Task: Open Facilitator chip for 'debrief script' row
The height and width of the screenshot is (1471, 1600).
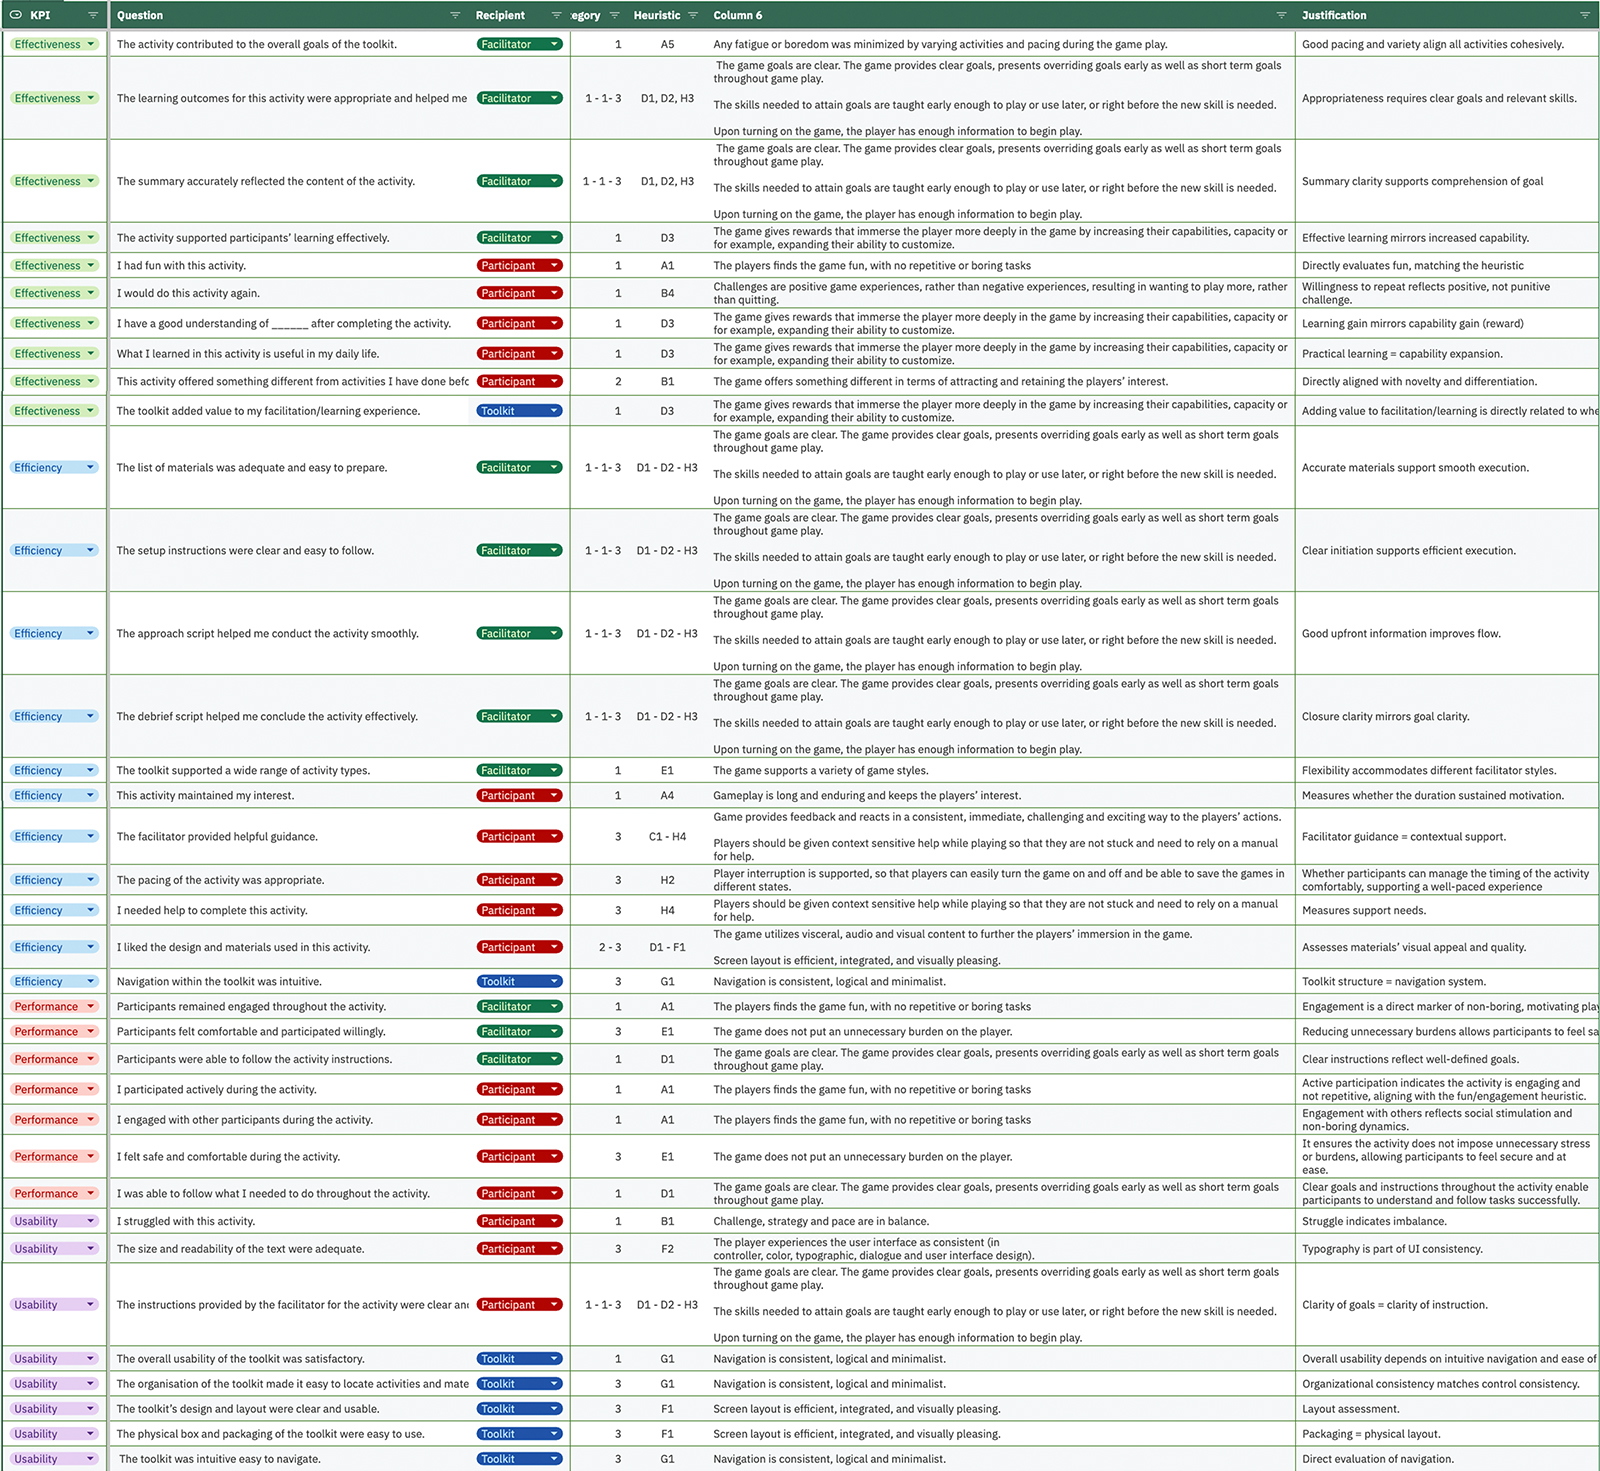Action: (x=519, y=717)
